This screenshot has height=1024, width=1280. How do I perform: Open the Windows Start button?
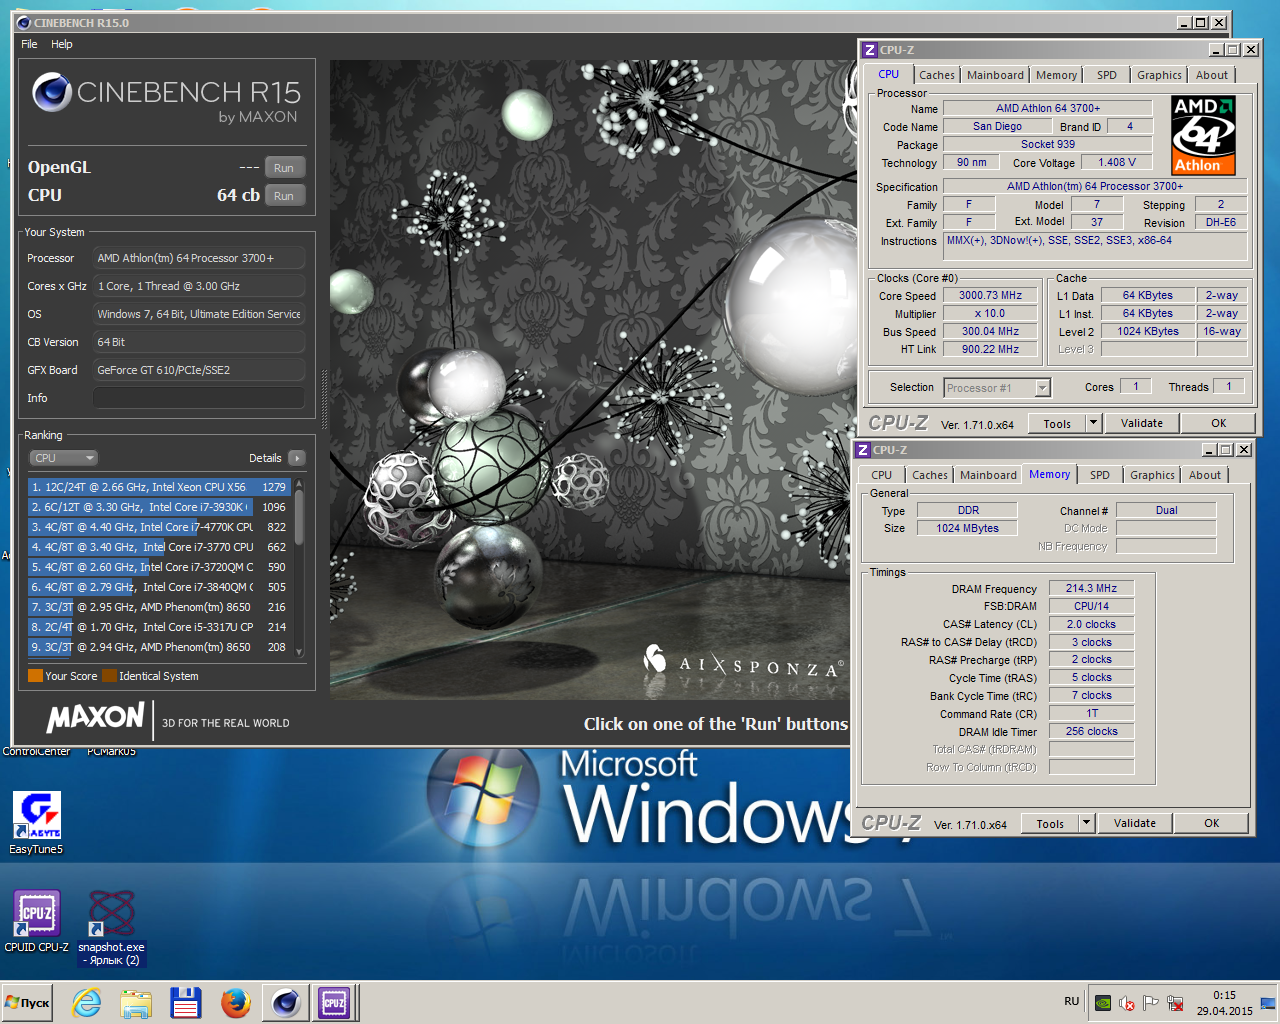point(28,1002)
